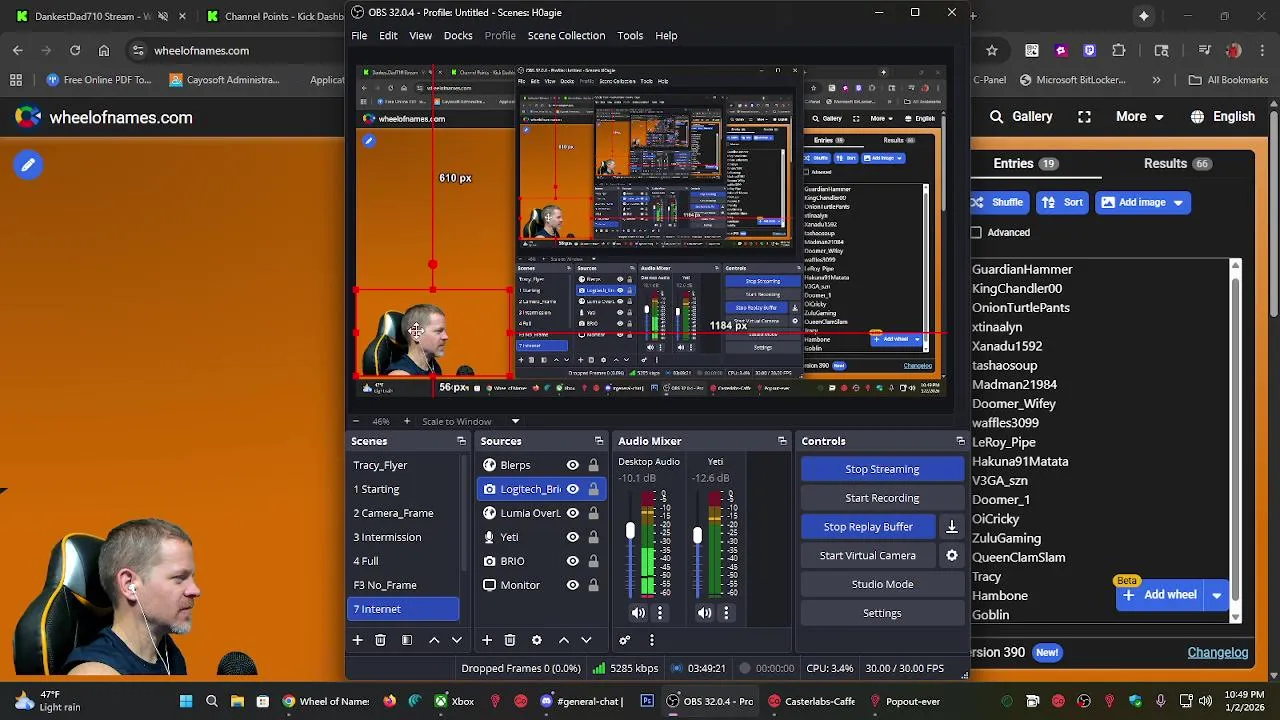Move the selected scene down with the Scenes down arrow

tap(457, 640)
